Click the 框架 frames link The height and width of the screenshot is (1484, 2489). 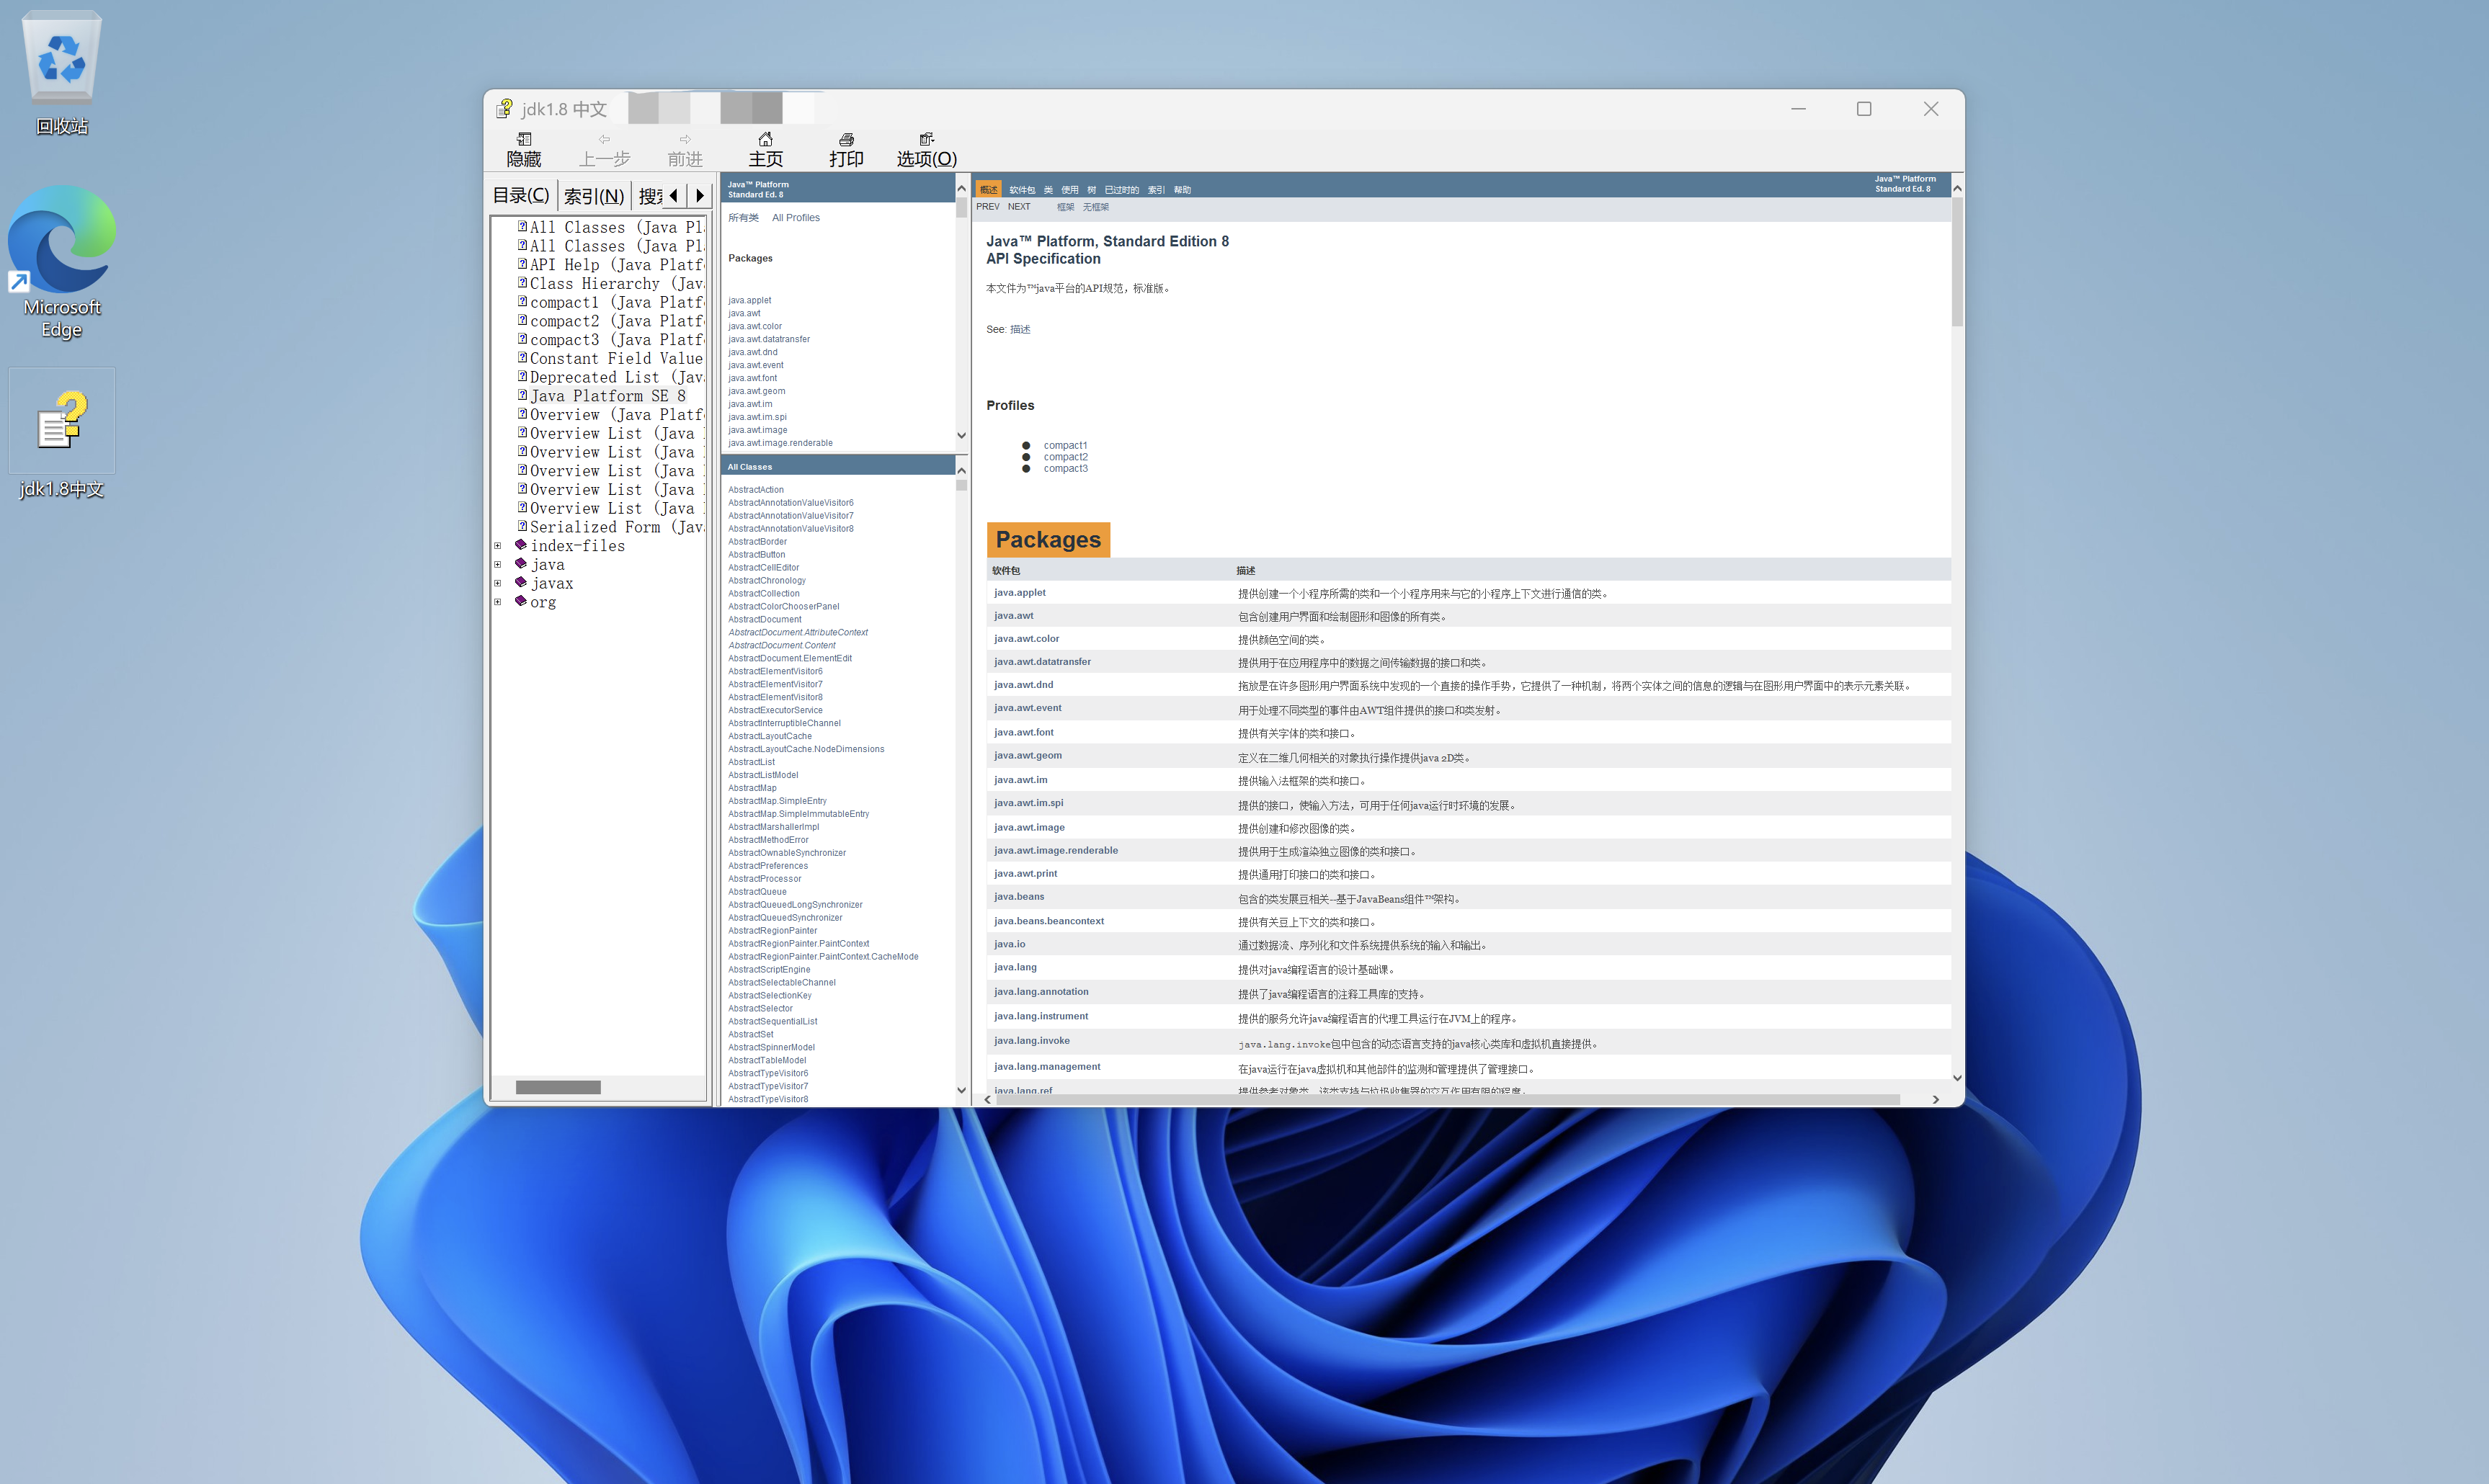coord(1065,207)
